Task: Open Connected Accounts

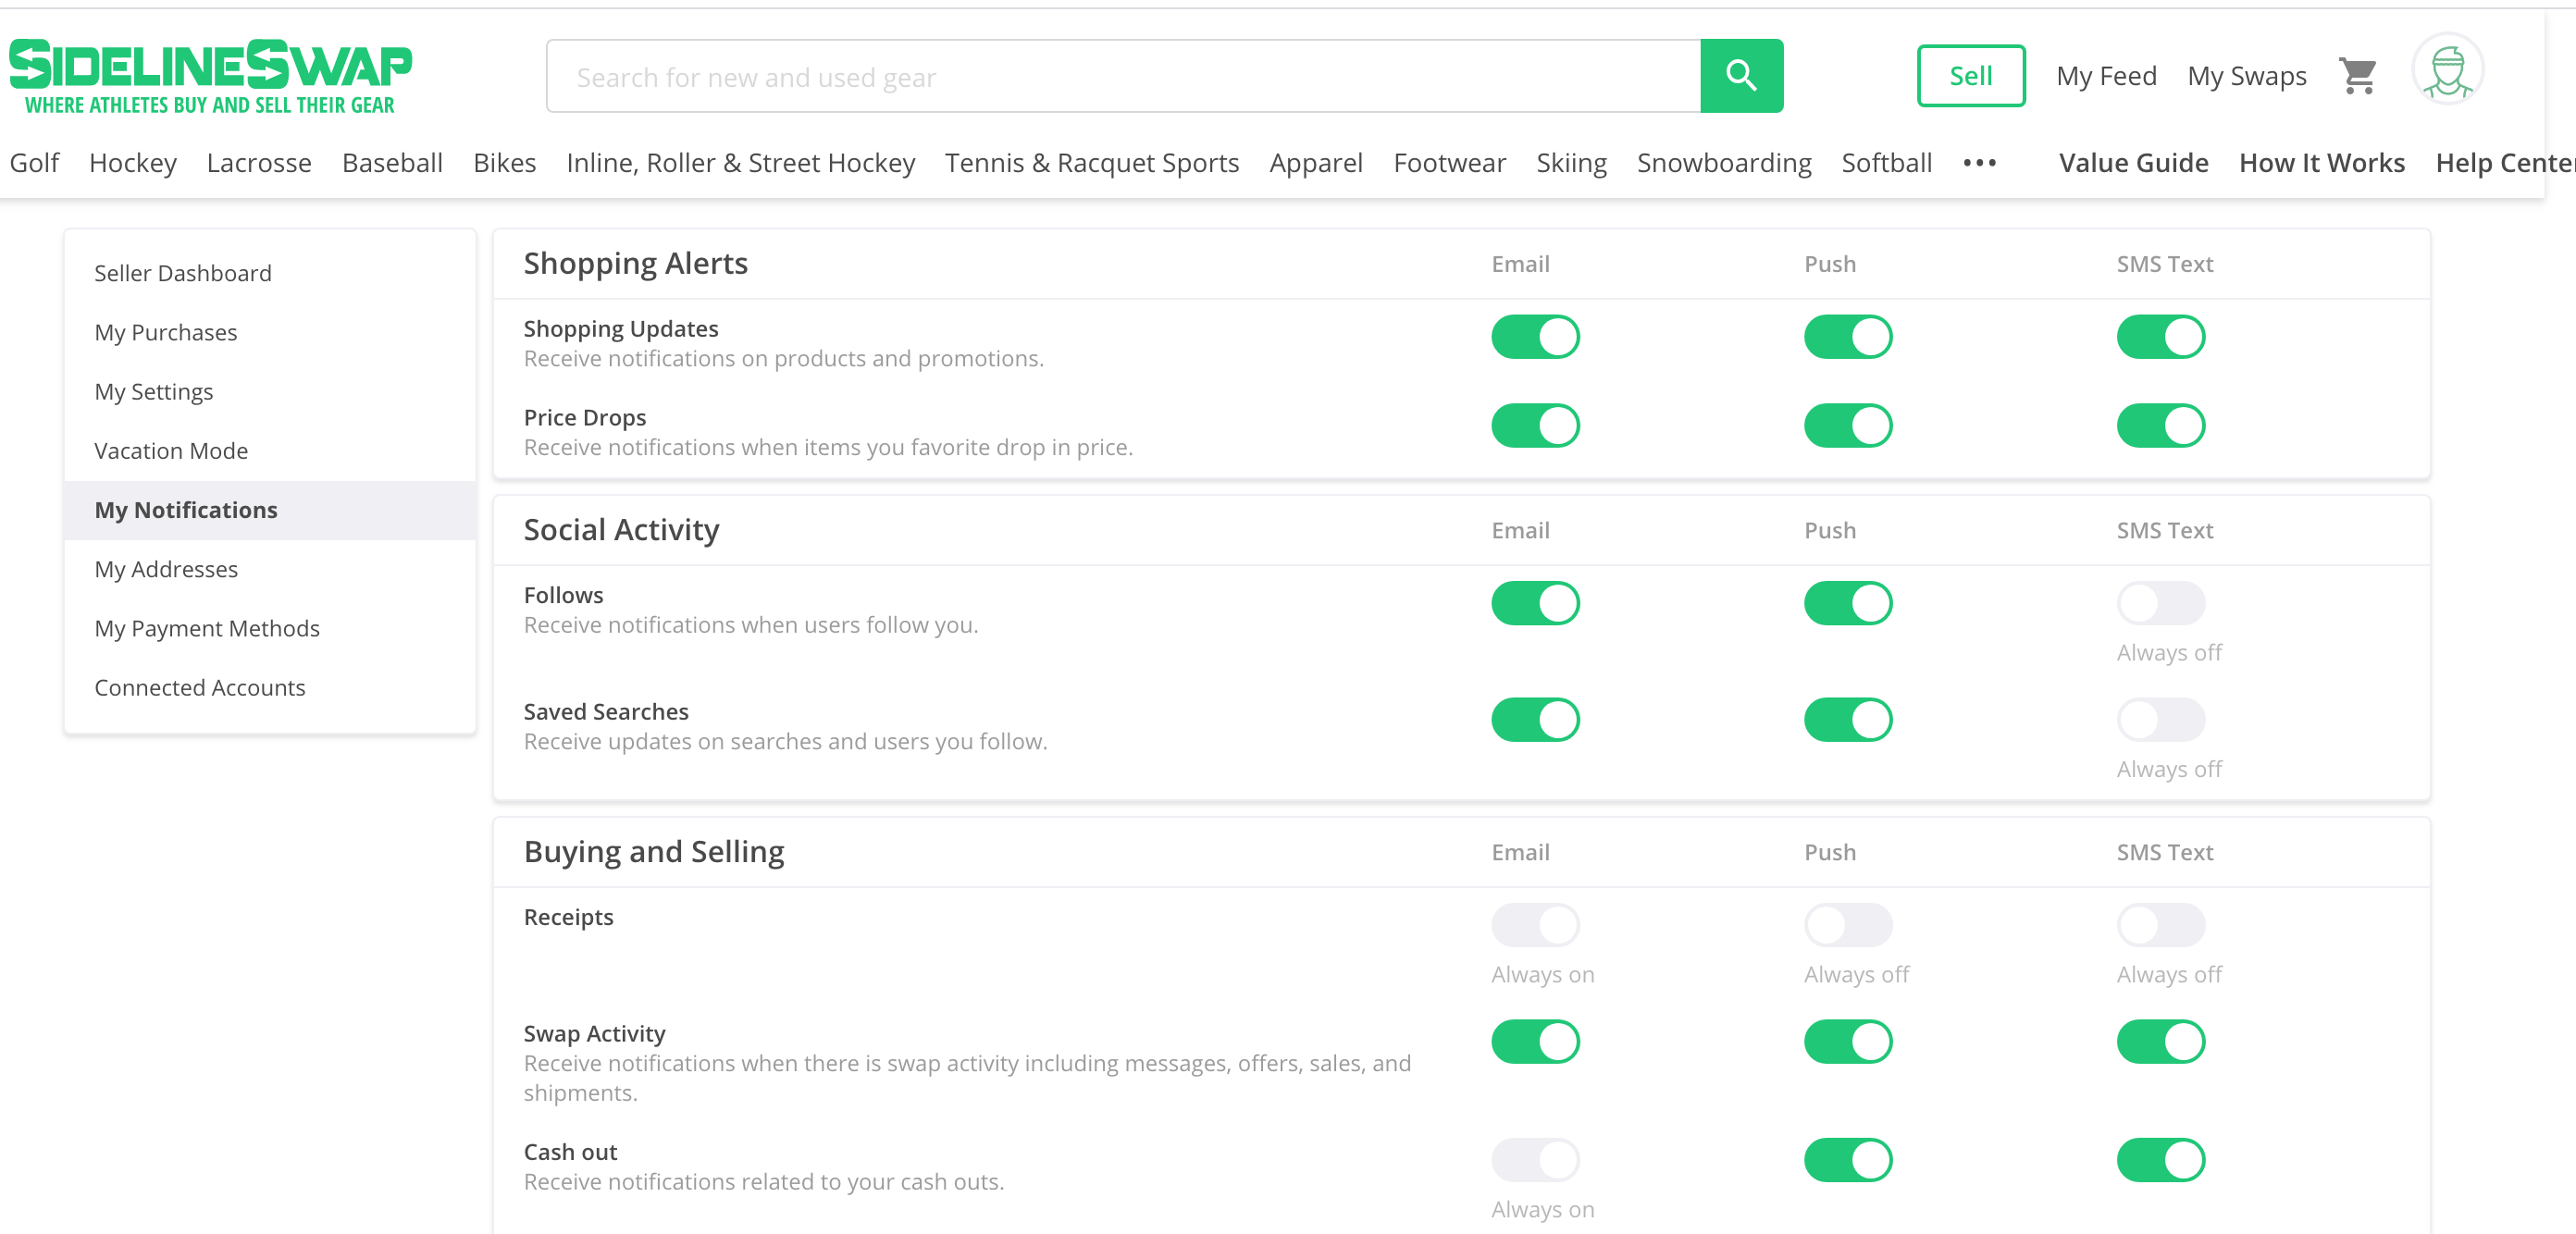Action: 270,687
